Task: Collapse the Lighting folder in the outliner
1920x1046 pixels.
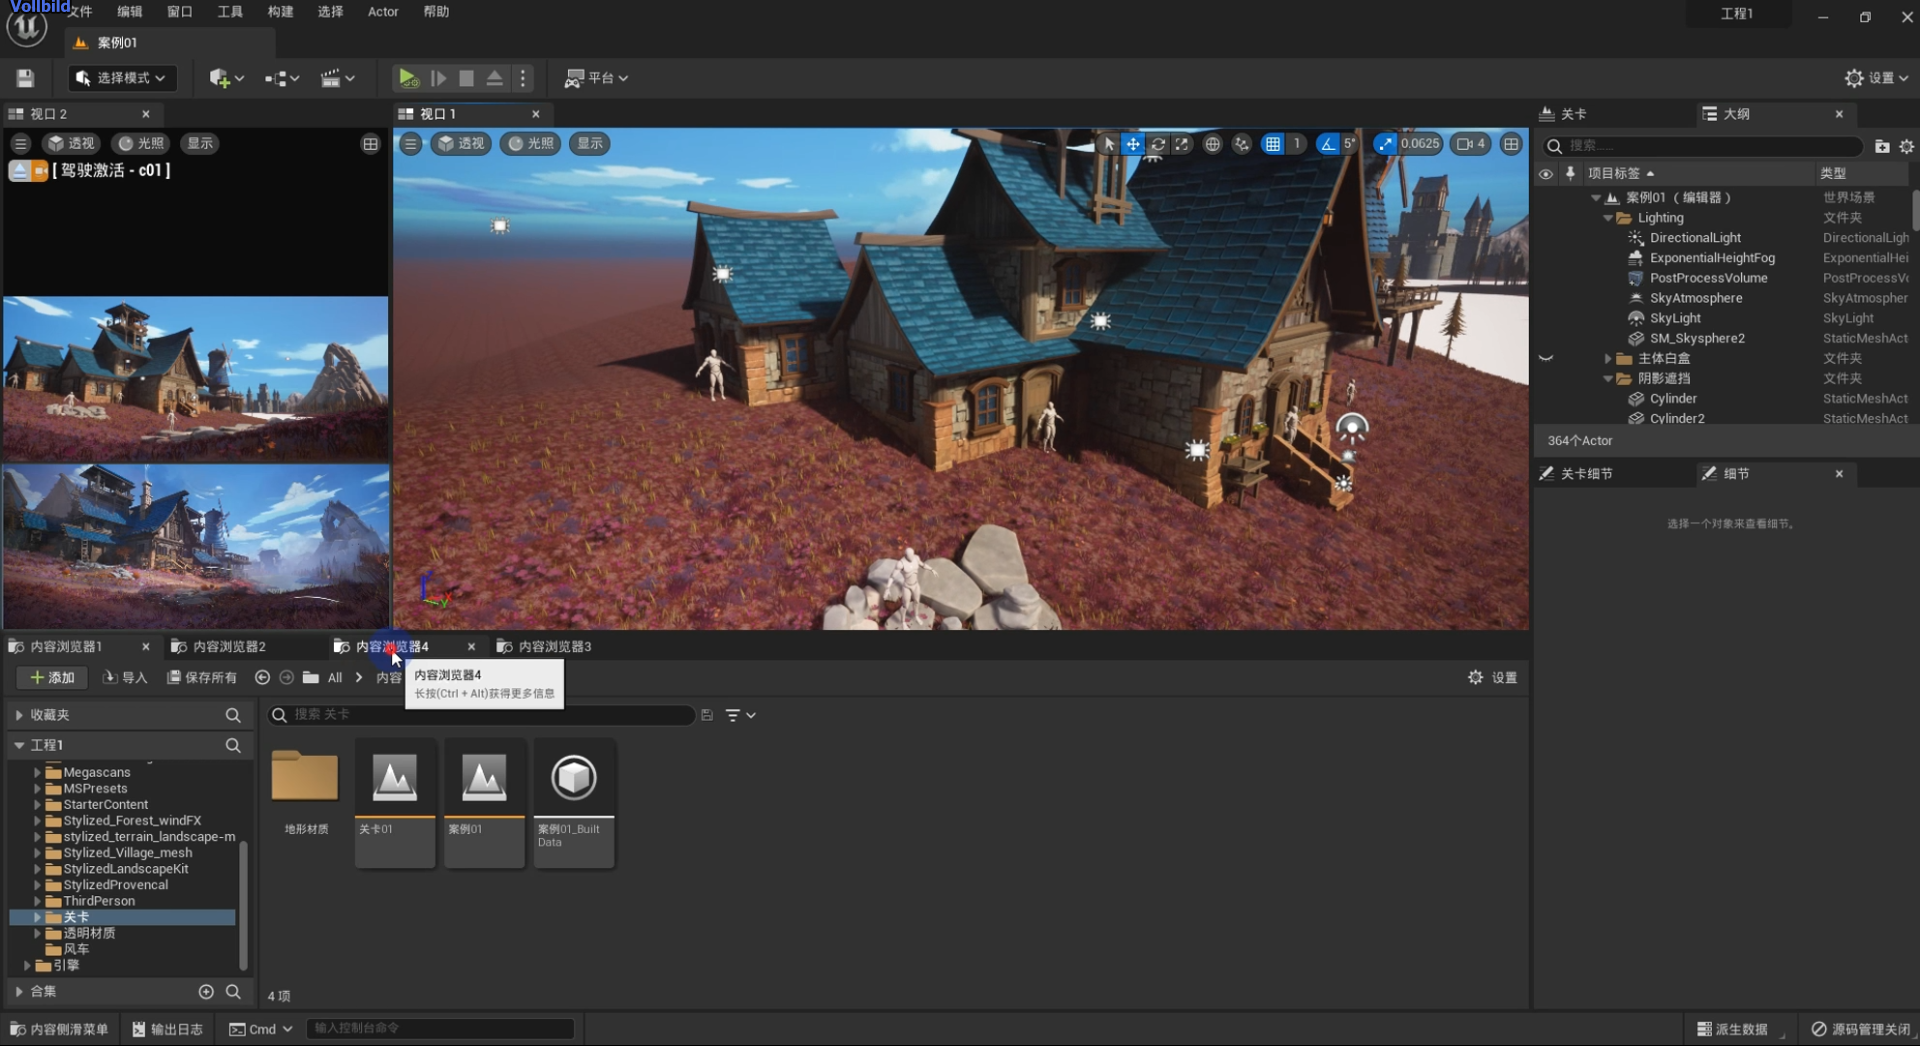Action: click(x=1608, y=218)
